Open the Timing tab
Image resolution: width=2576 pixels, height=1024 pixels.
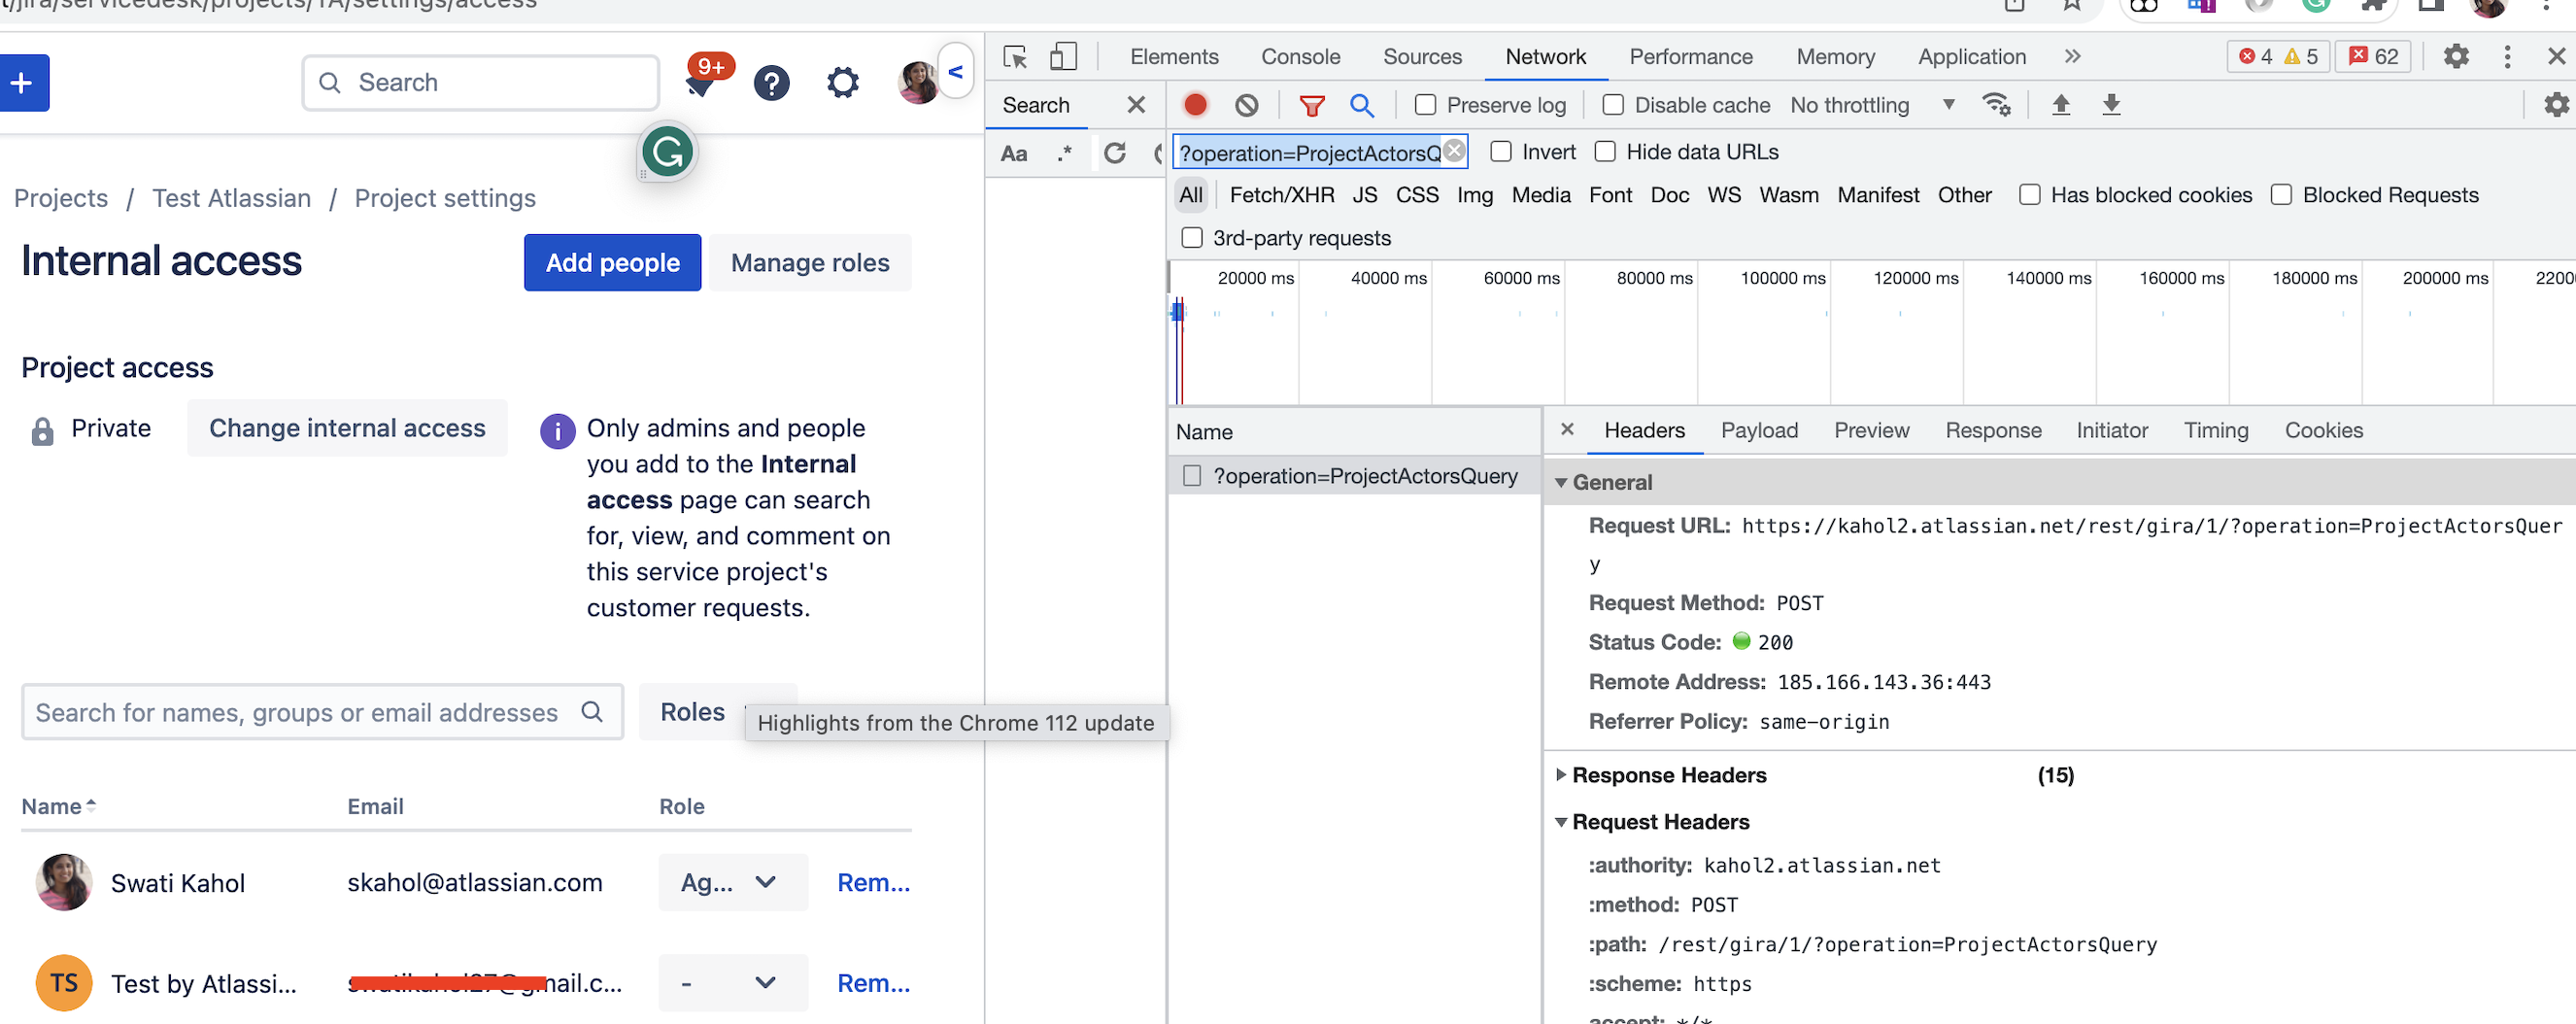click(x=2215, y=430)
